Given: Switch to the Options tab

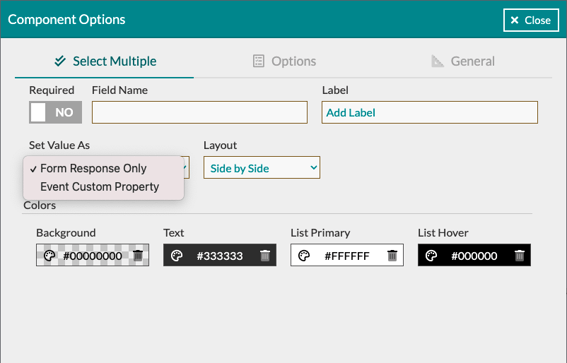Looking at the screenshot, I should pyautogui.click(x=284, y=61).
